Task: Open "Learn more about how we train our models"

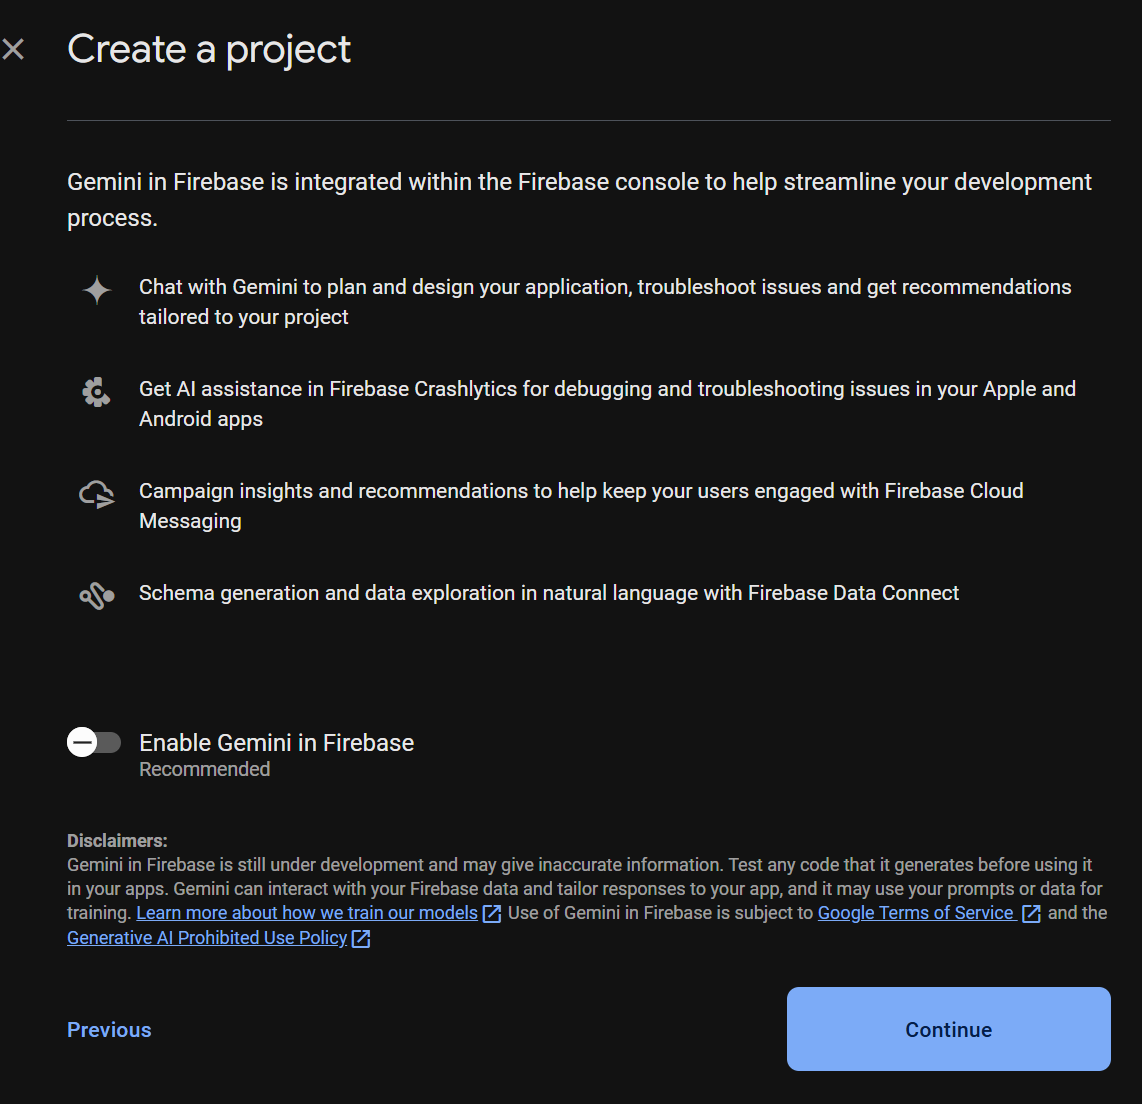Action: 307,913
